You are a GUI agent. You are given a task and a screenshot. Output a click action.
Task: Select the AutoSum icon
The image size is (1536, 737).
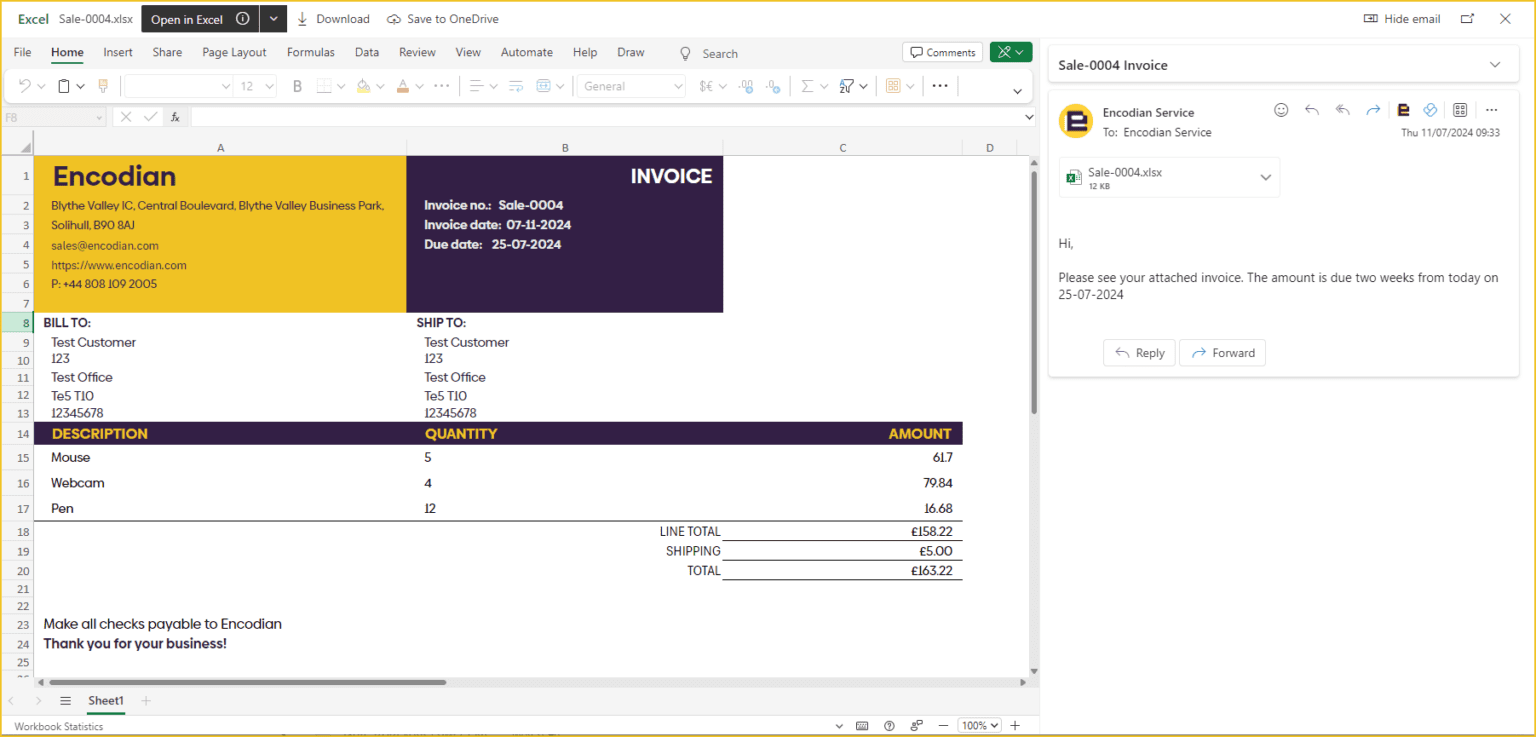tap(807, 86)
